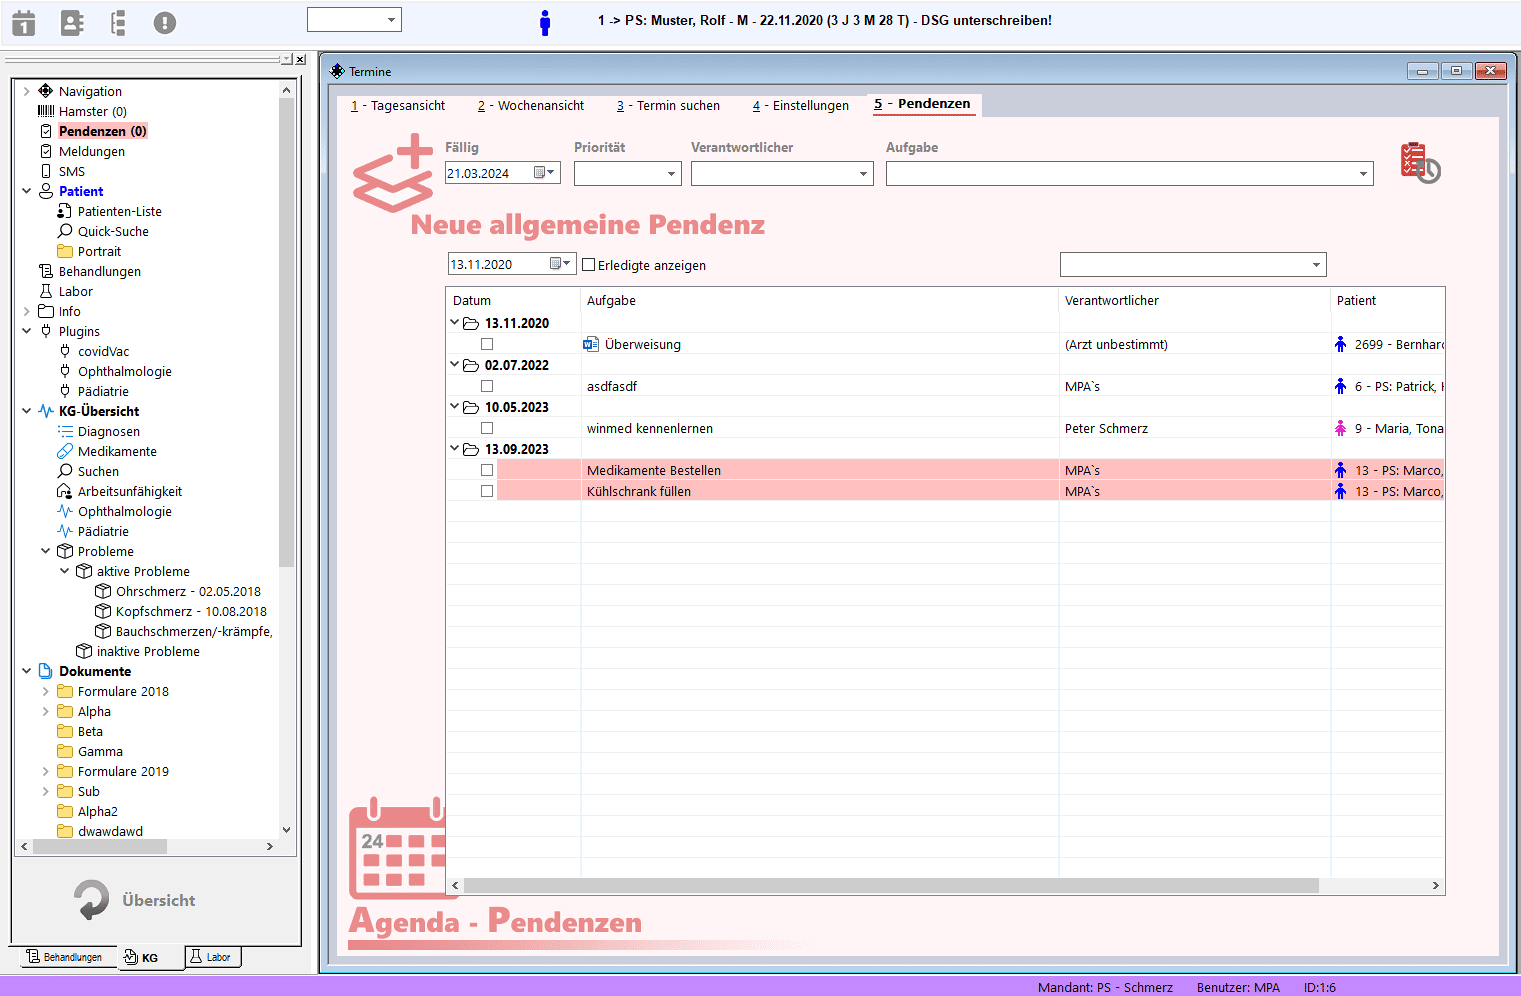This screenshot has width=1521, height=996.
Task: Switch to the Labor bottom tab
Action: (x=211, y=957)
